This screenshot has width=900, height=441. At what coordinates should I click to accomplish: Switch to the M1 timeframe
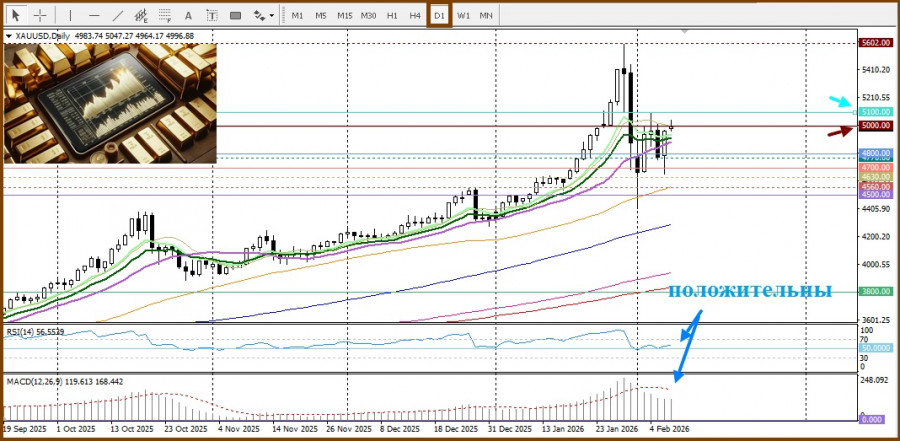[297, 15]
